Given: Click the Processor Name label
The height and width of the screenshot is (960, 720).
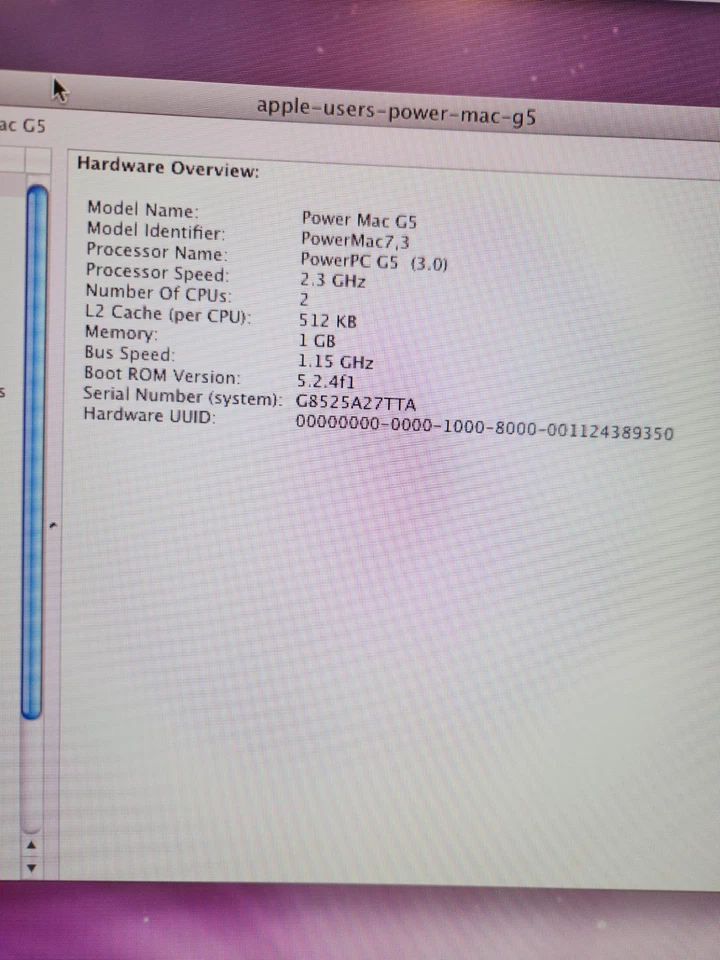Looking at the screenshot, I should (x=157, y=252).
